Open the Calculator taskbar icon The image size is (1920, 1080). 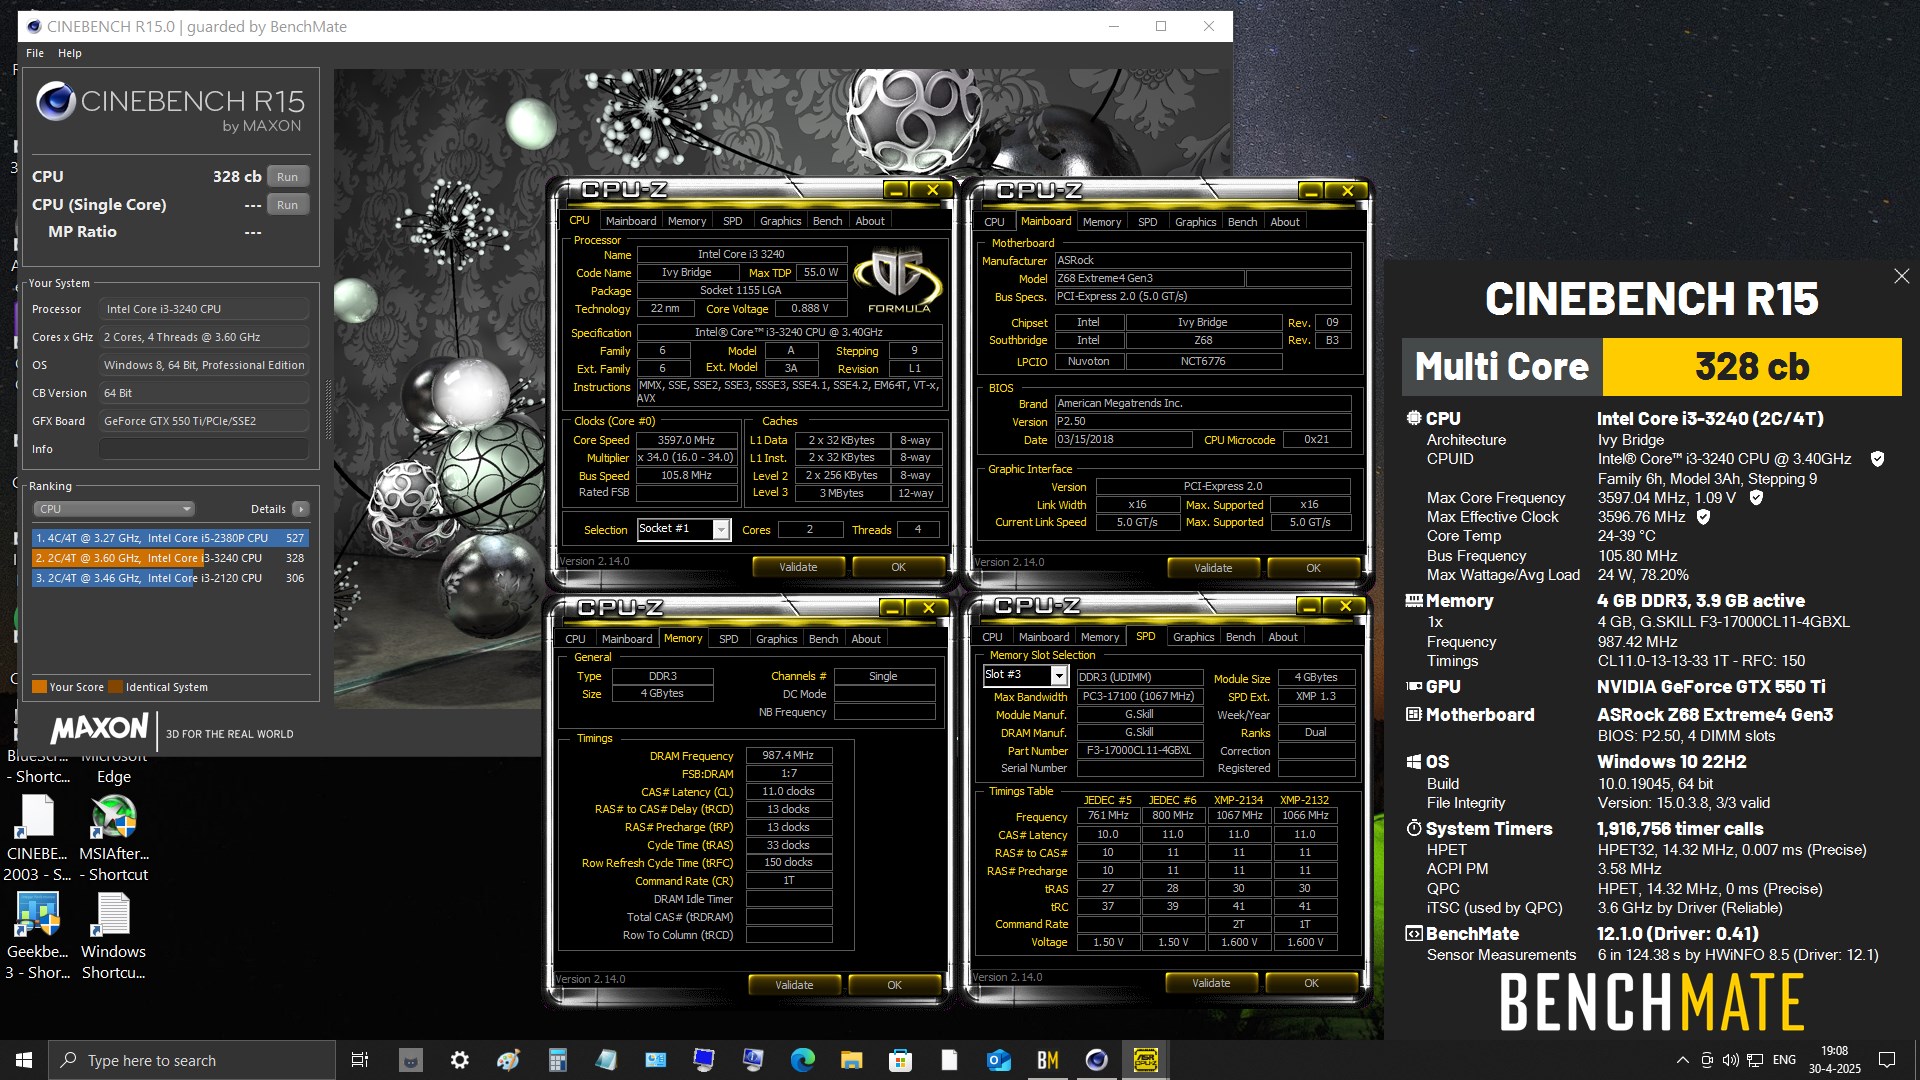(x=557, y=1060)
